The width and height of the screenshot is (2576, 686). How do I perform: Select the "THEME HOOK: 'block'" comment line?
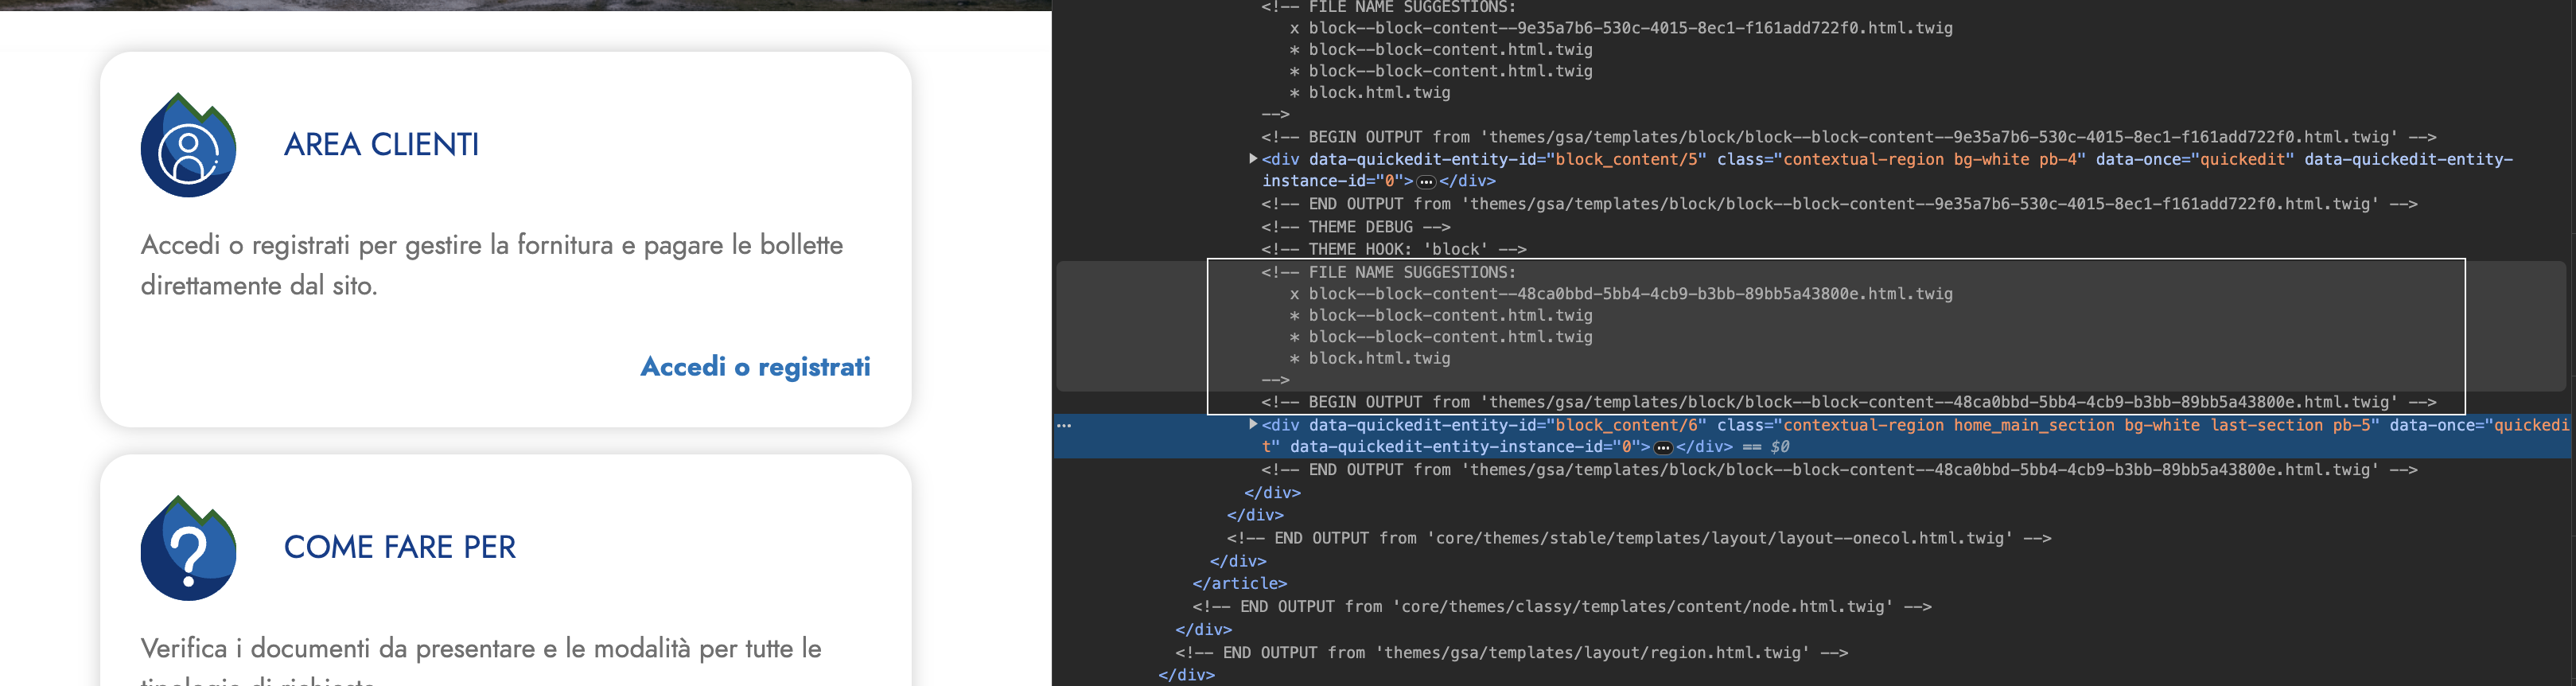coord(1393,249)
